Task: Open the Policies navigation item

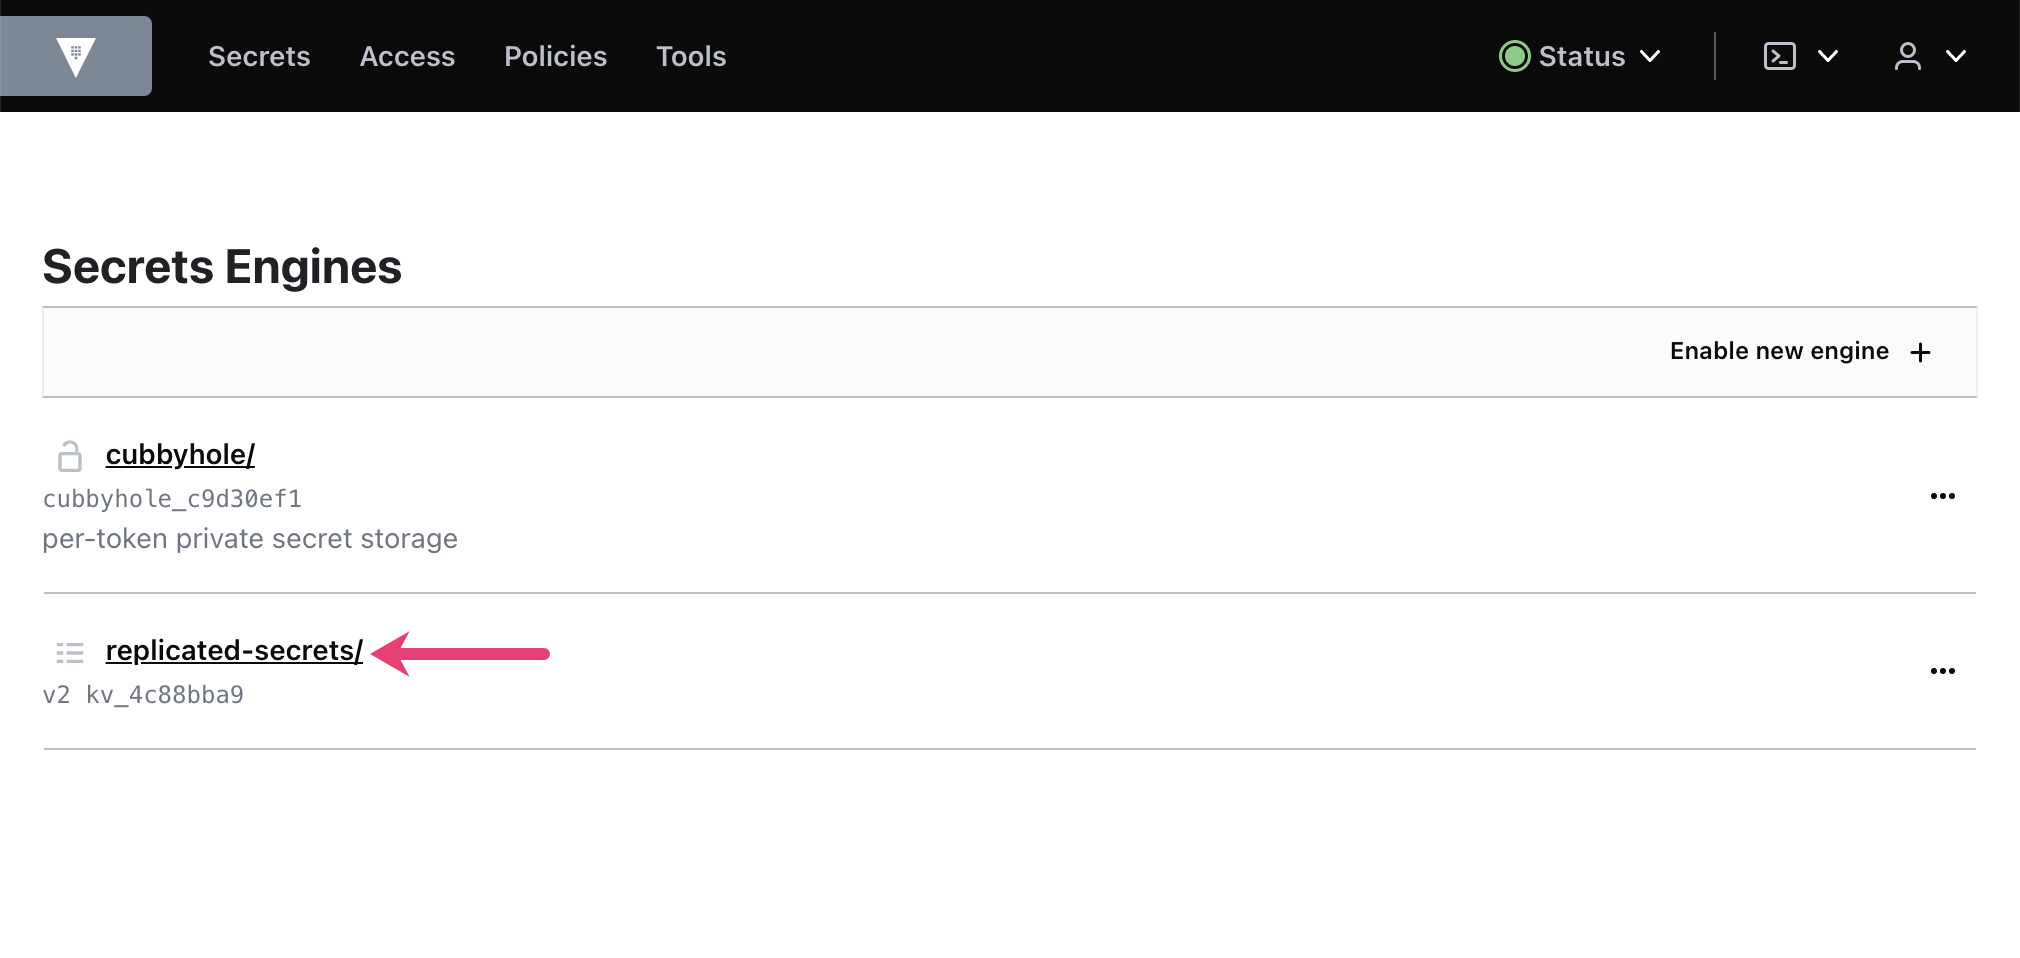Action: [x=555, y=56]
